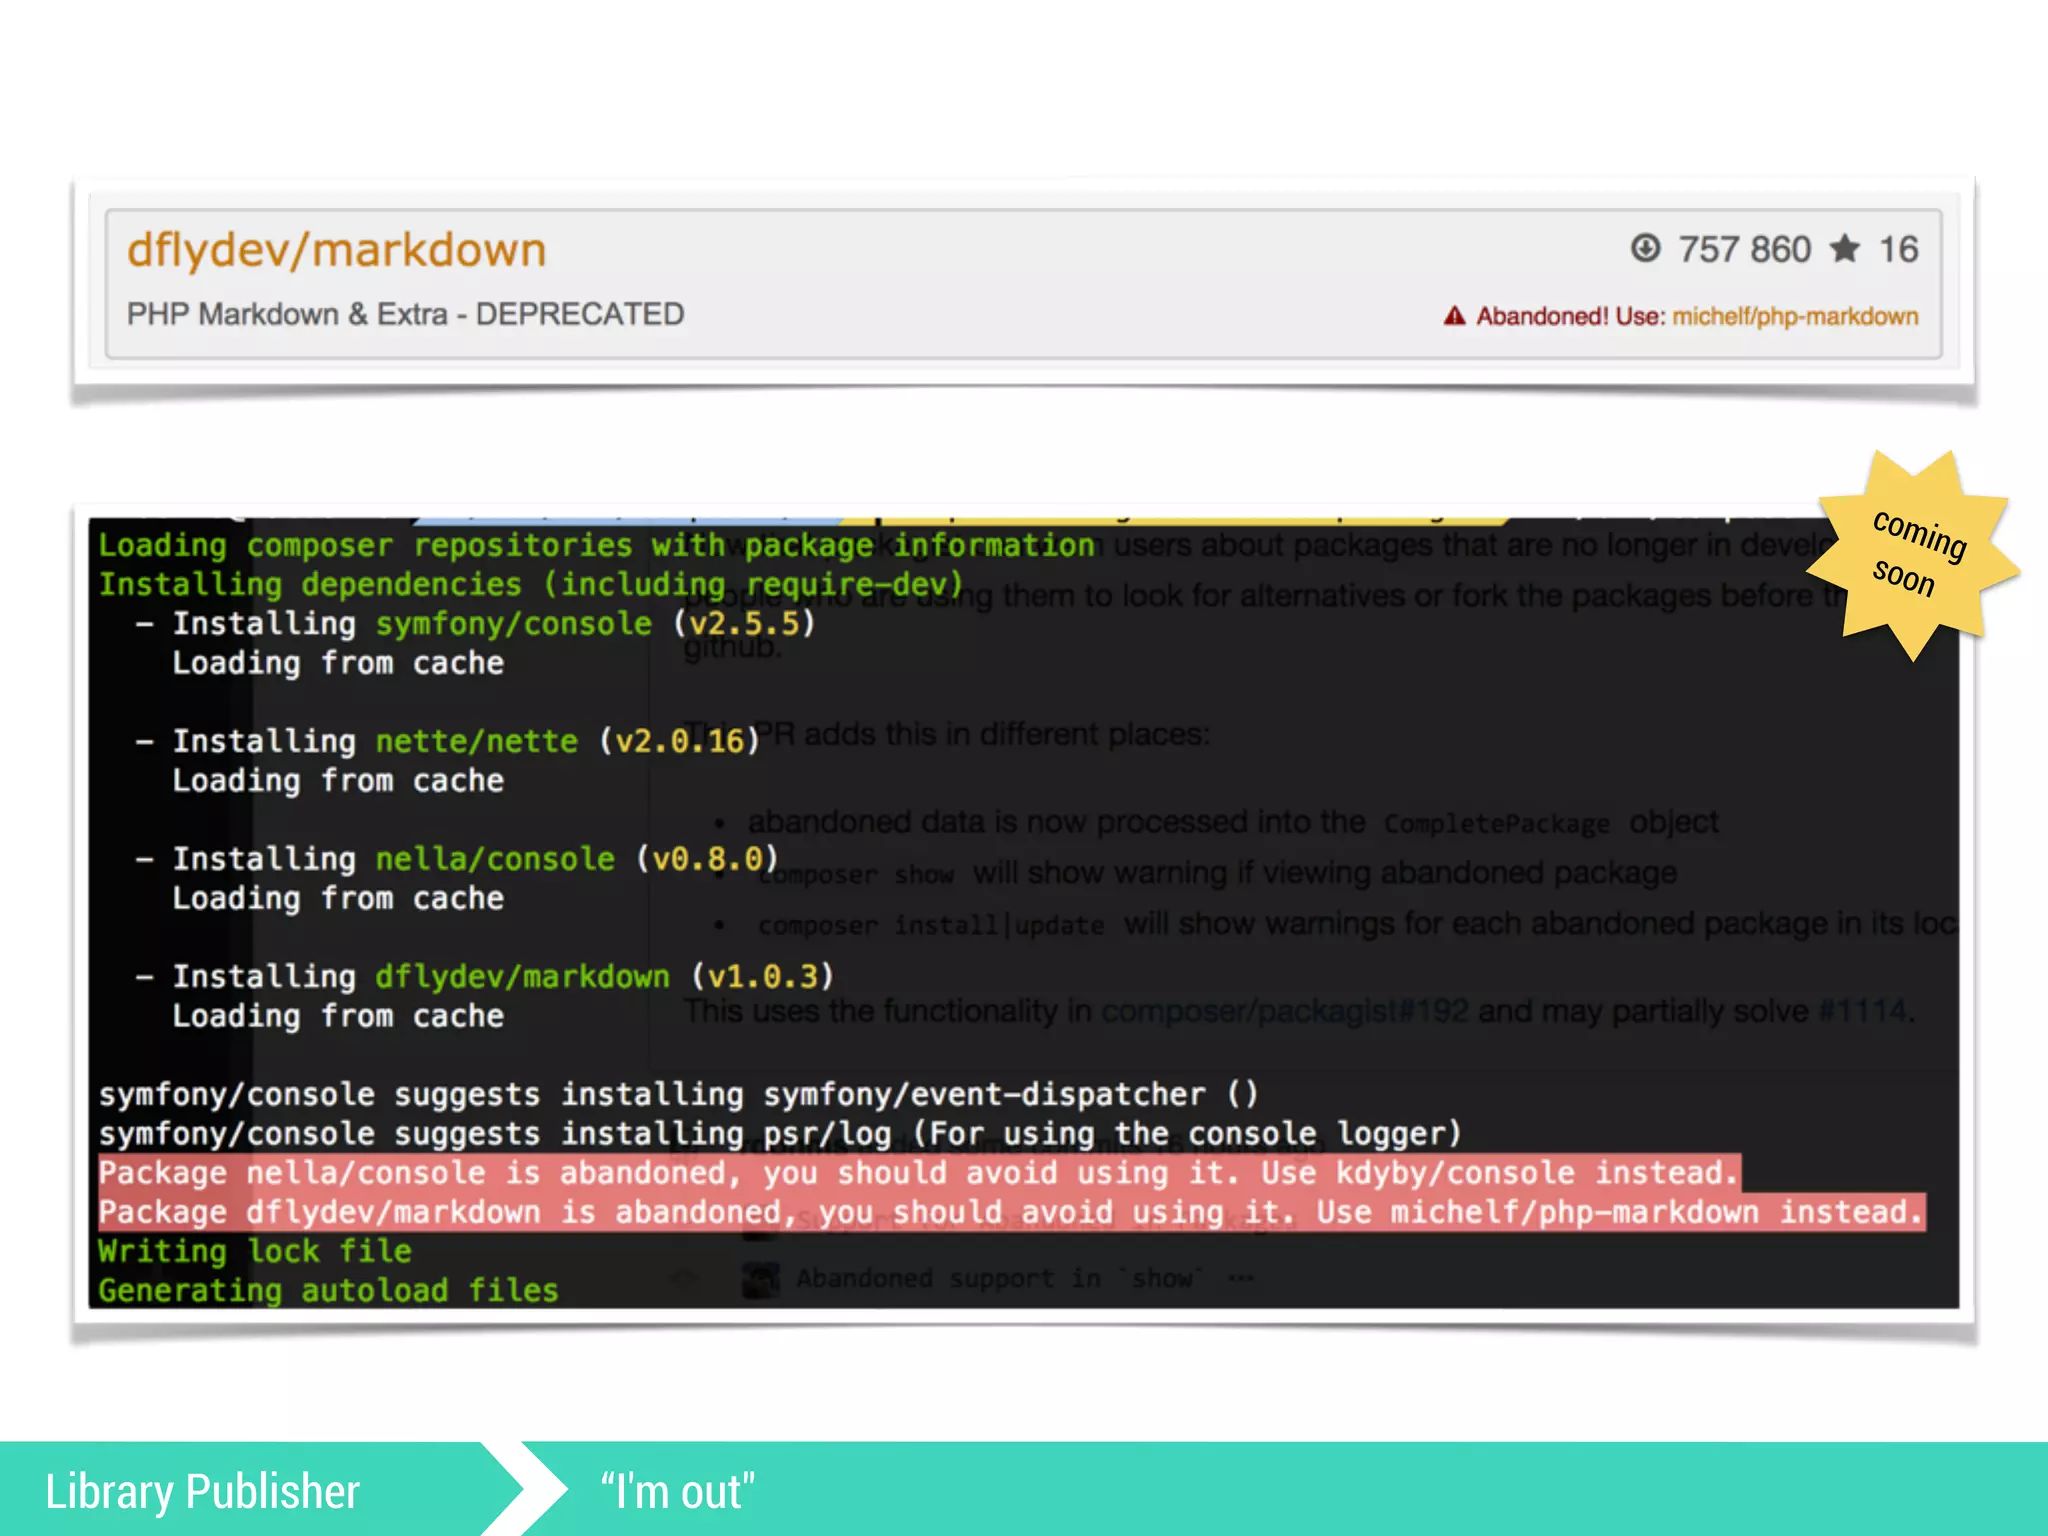Open the michelf/php-markdown replacement link
2048x1536 pixels.
point(1795,317)
